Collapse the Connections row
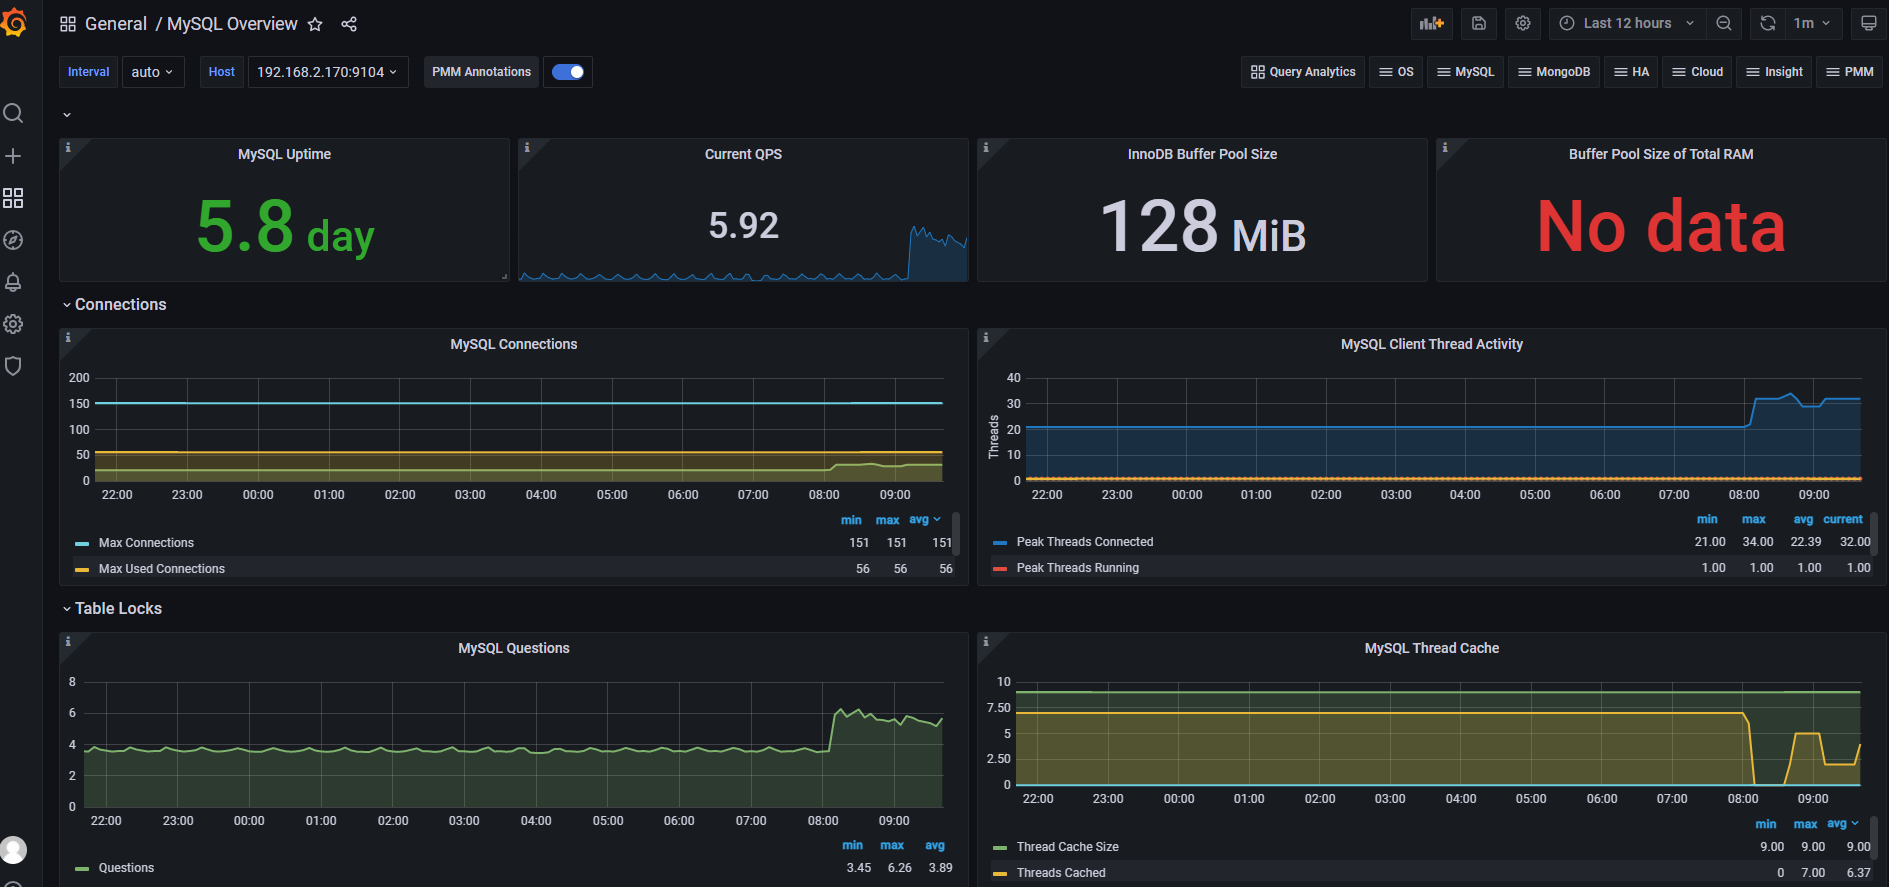The height and width of the screenshot is (887, 1889). (x=114, y=305)
